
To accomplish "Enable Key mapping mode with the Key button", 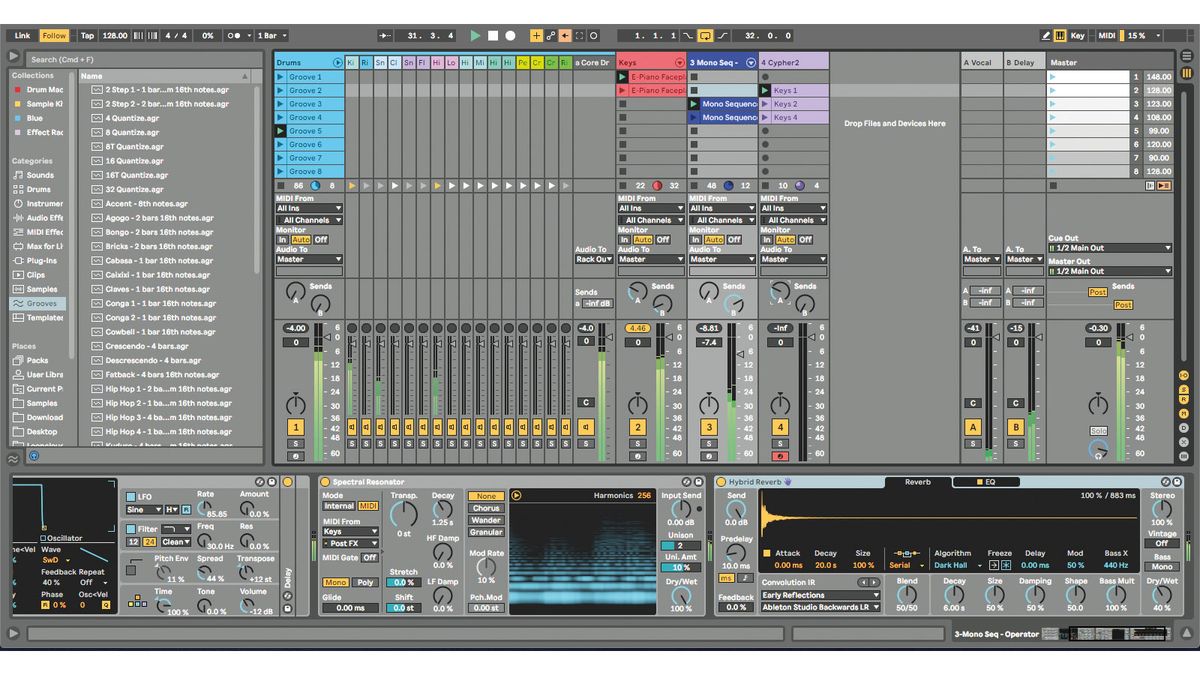I will point(1078,35).
